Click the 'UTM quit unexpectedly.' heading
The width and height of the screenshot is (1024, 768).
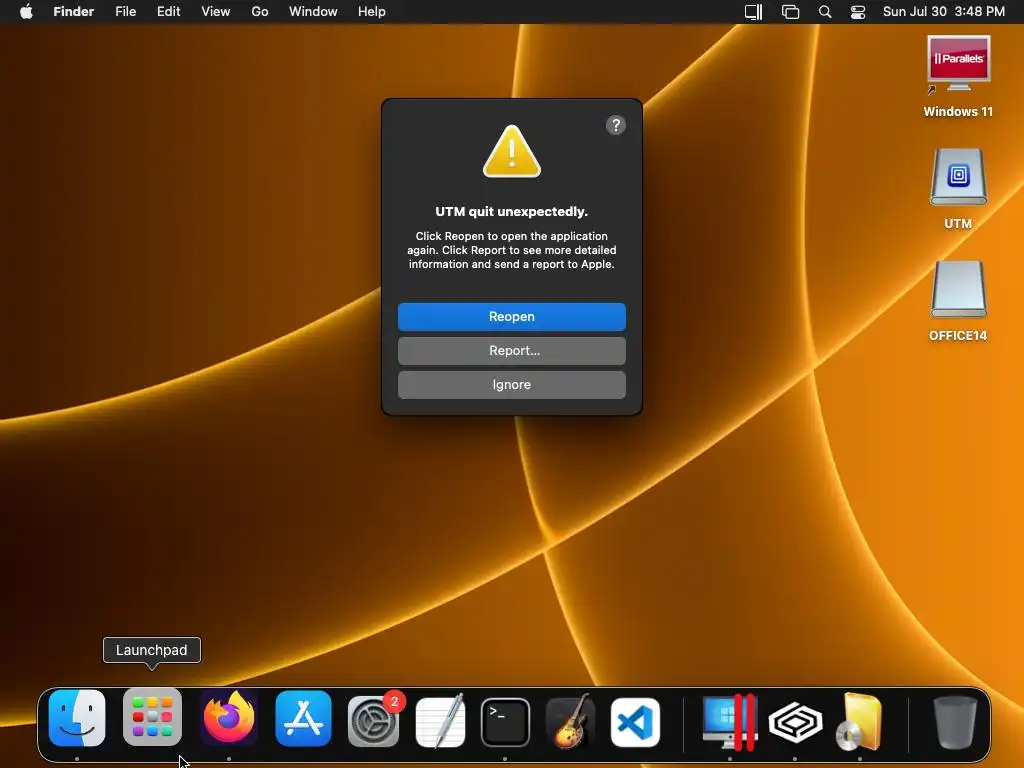(x=511, y=212)
